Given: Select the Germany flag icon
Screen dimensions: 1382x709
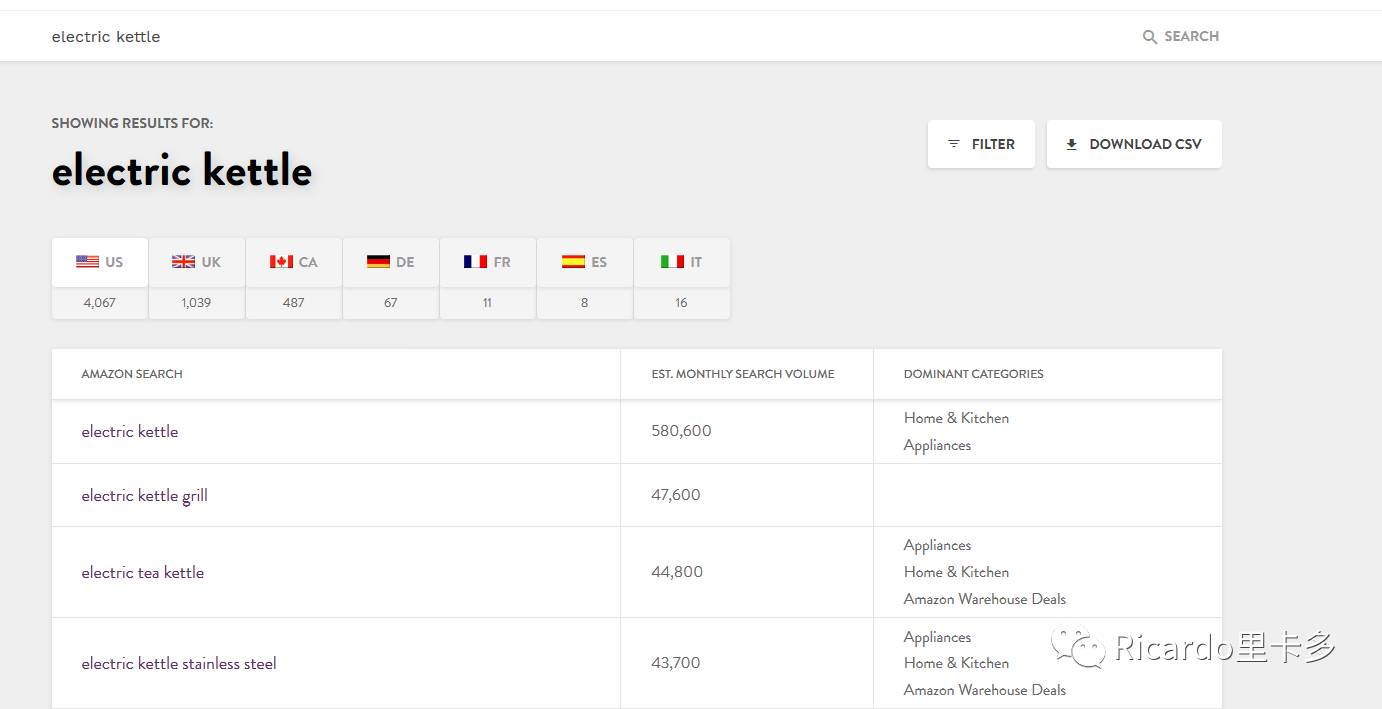Looking at the screenshot, I should (378, 262).
